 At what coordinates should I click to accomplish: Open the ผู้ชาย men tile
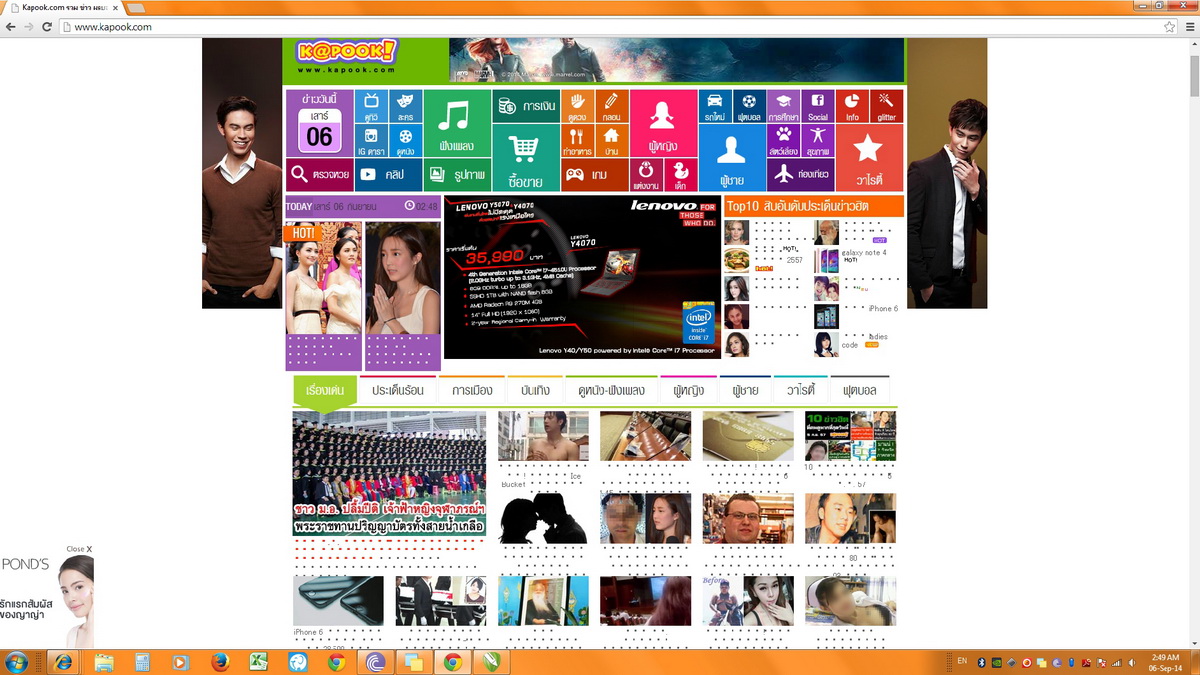tap(732, 157)
